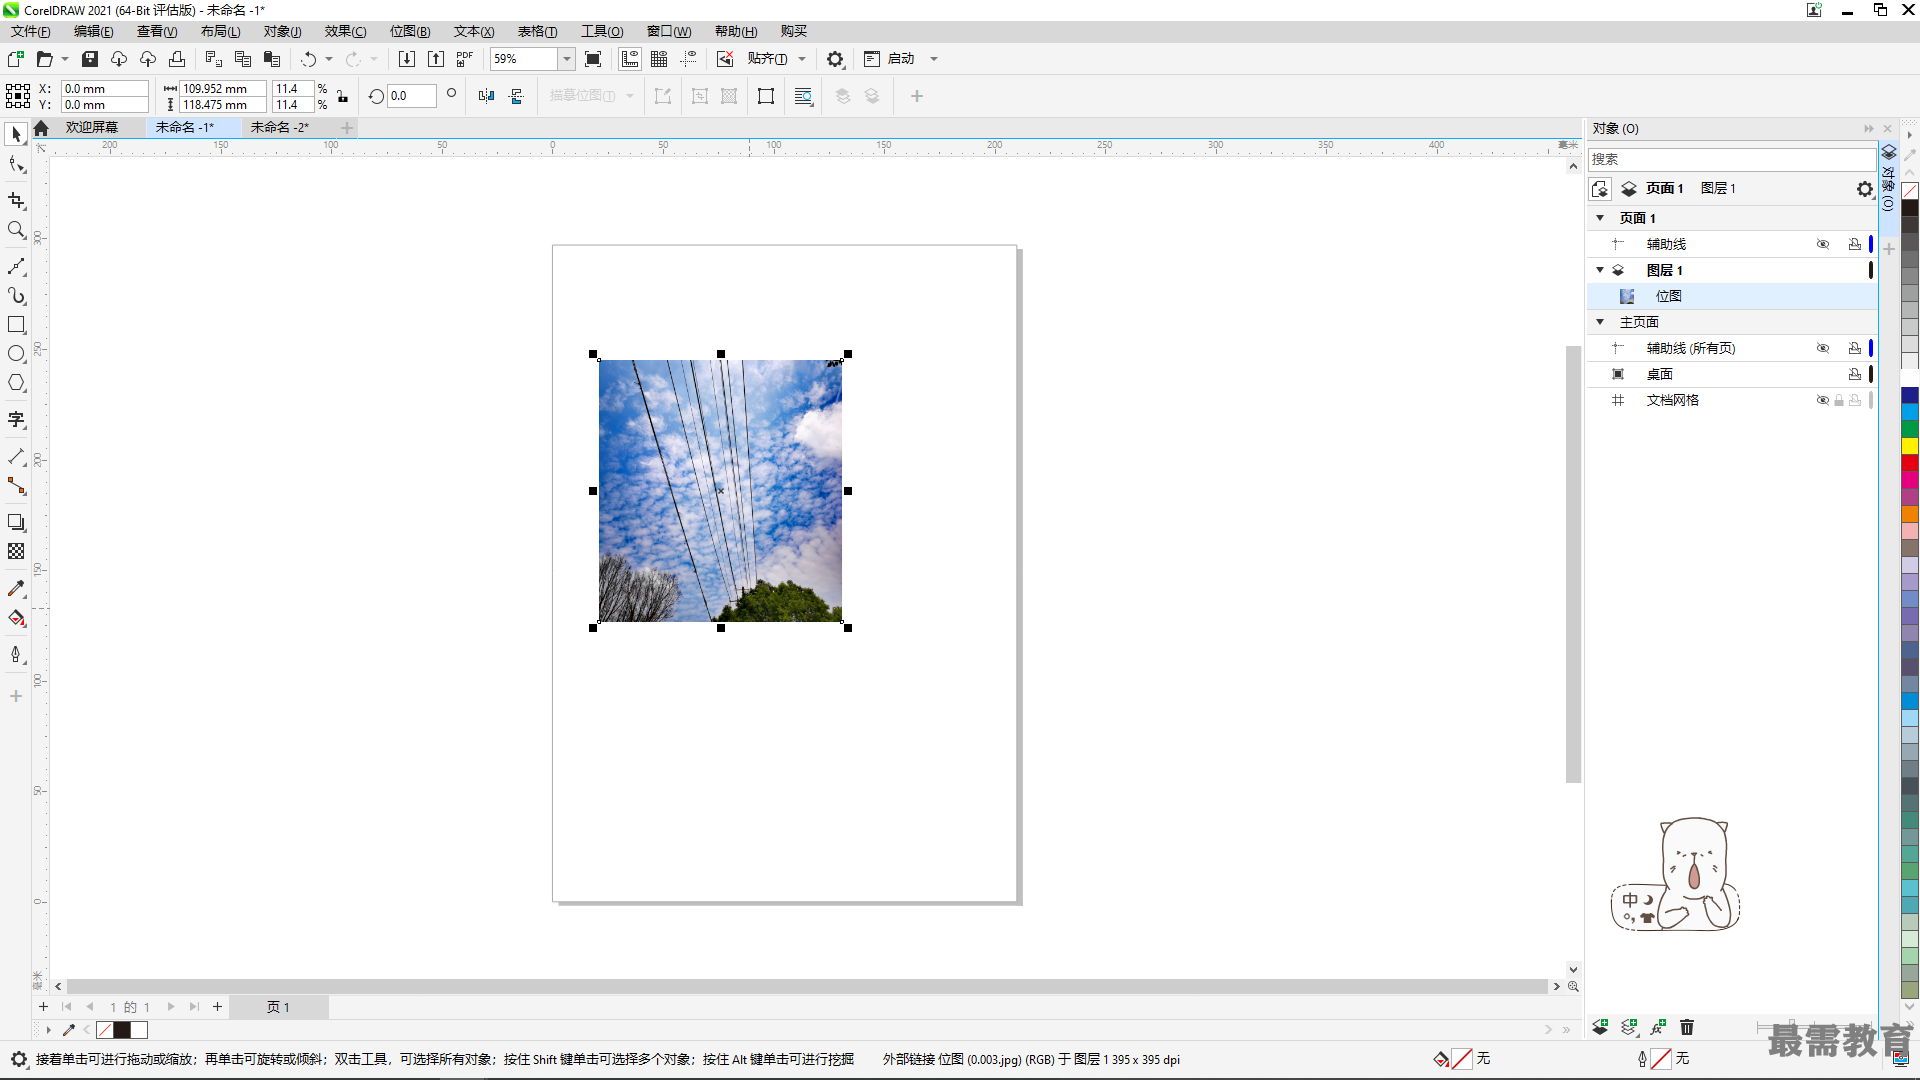Open Options via gear icon in toolbar
The height and width of the screenshot is (1080, 1920).
pos(835,59)
